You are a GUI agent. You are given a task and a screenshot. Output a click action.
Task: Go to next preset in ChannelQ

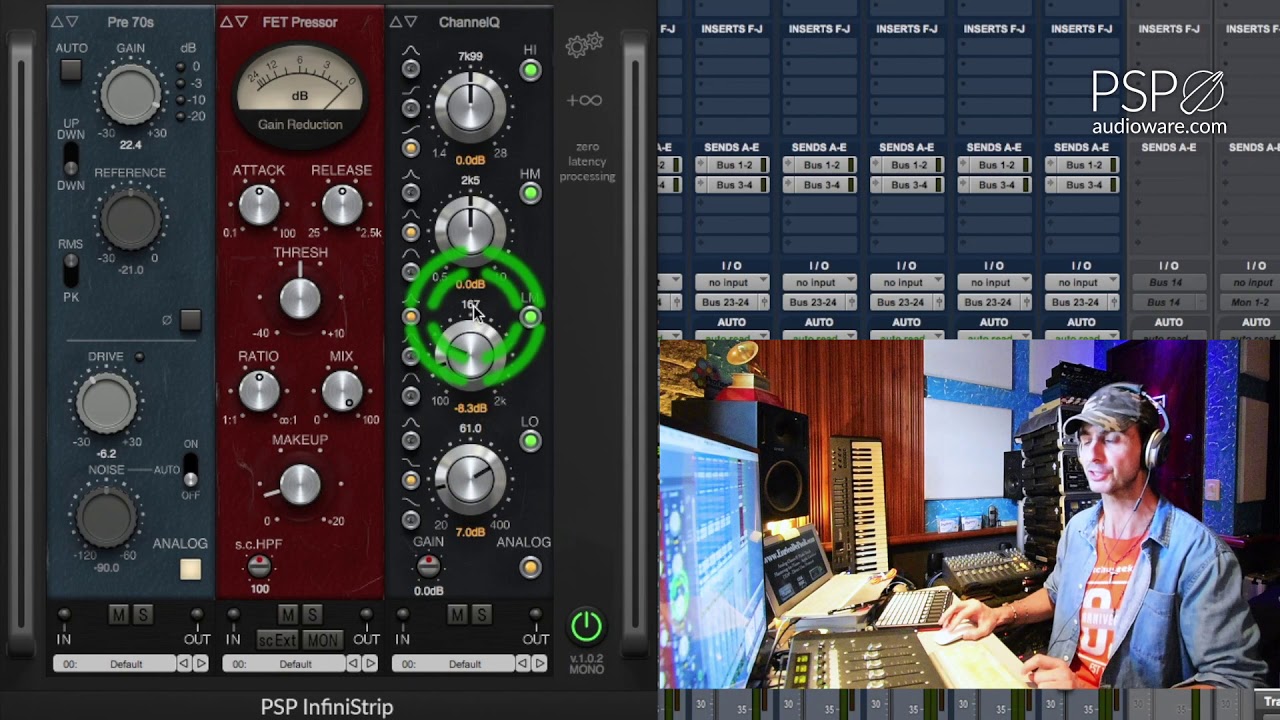click(540, 663)
